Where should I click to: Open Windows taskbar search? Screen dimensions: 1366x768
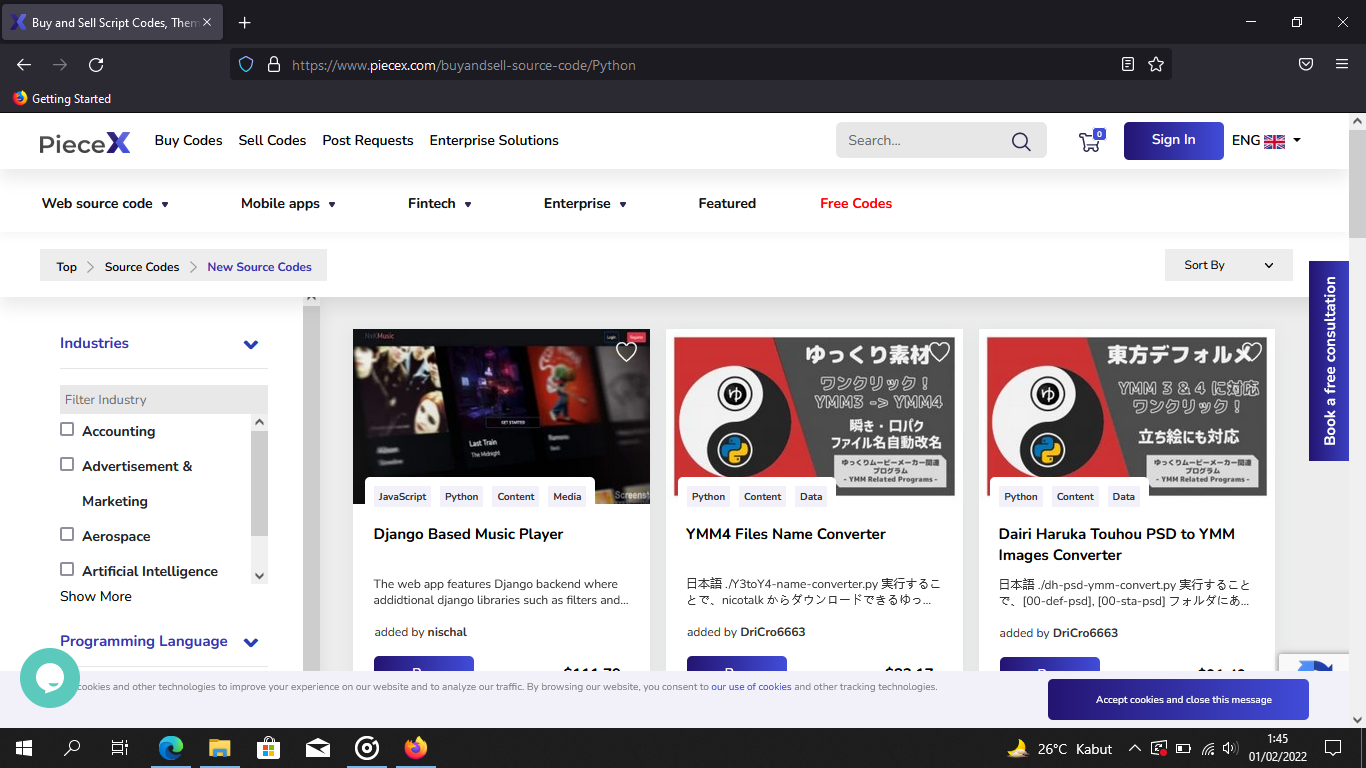tap(72, 748)
